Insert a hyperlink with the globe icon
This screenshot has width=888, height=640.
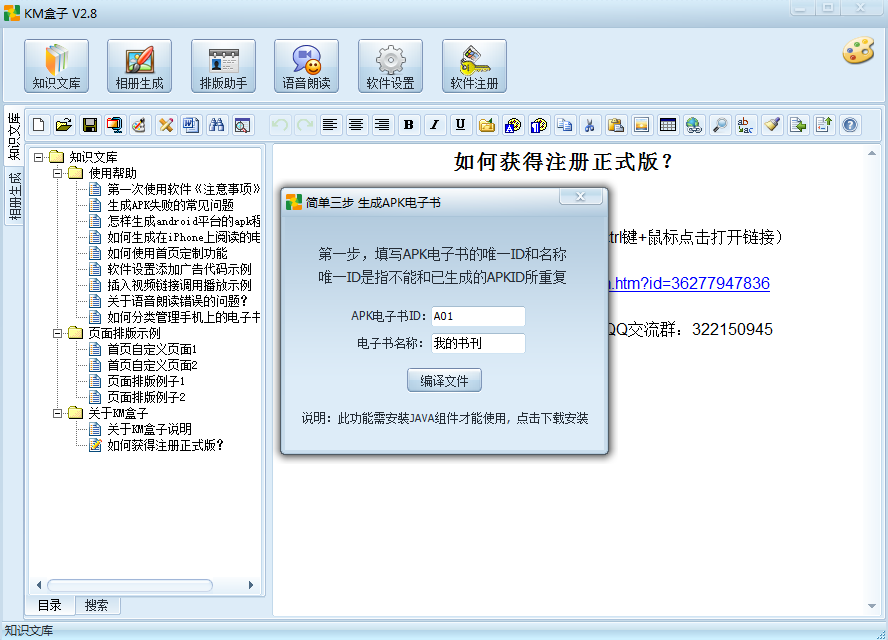[x=694, y=124]
